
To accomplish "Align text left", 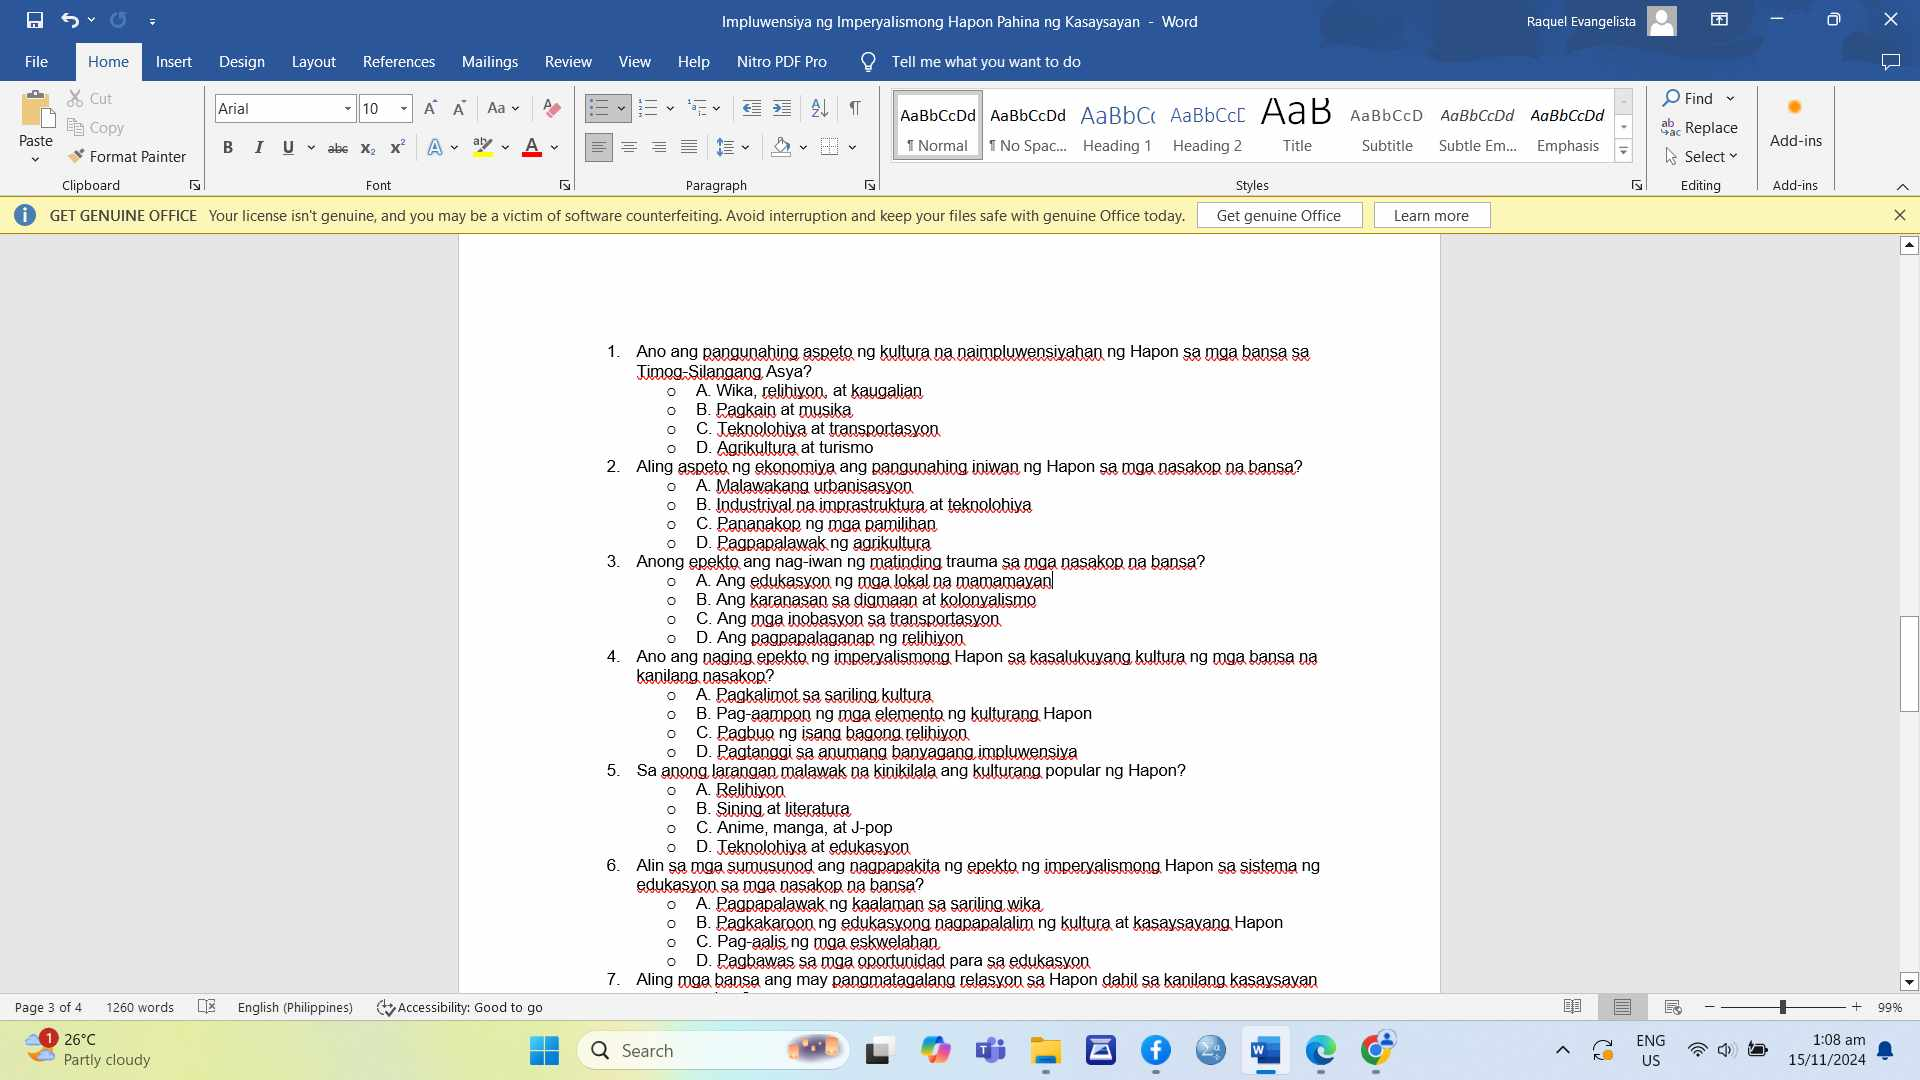I will [598, 148].
